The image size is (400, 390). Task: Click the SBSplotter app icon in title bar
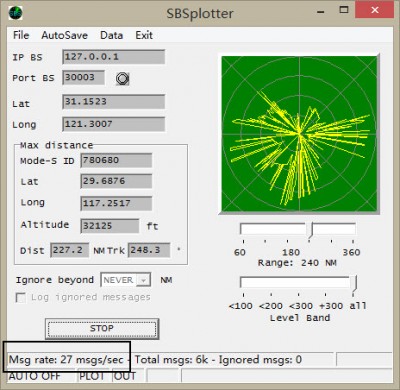click(x=15, y=13)
